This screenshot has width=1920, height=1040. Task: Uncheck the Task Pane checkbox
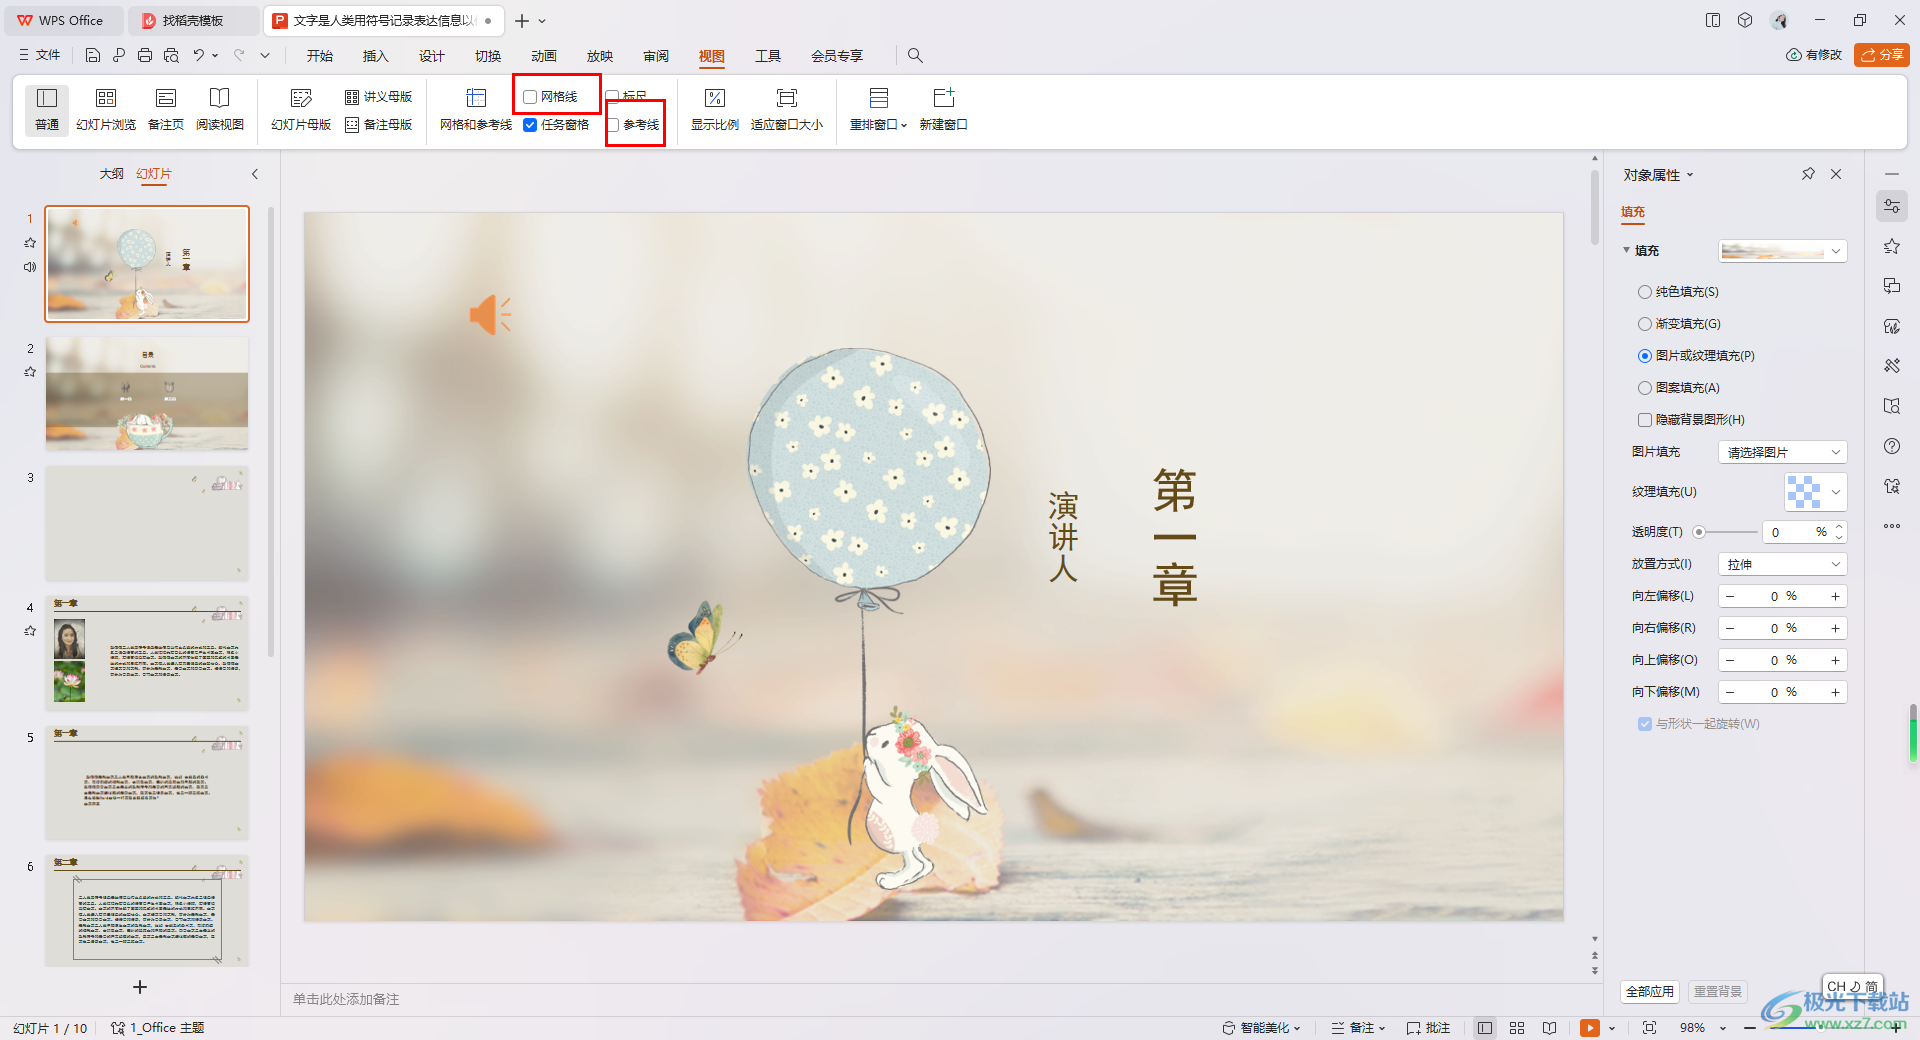coord(530,125)
